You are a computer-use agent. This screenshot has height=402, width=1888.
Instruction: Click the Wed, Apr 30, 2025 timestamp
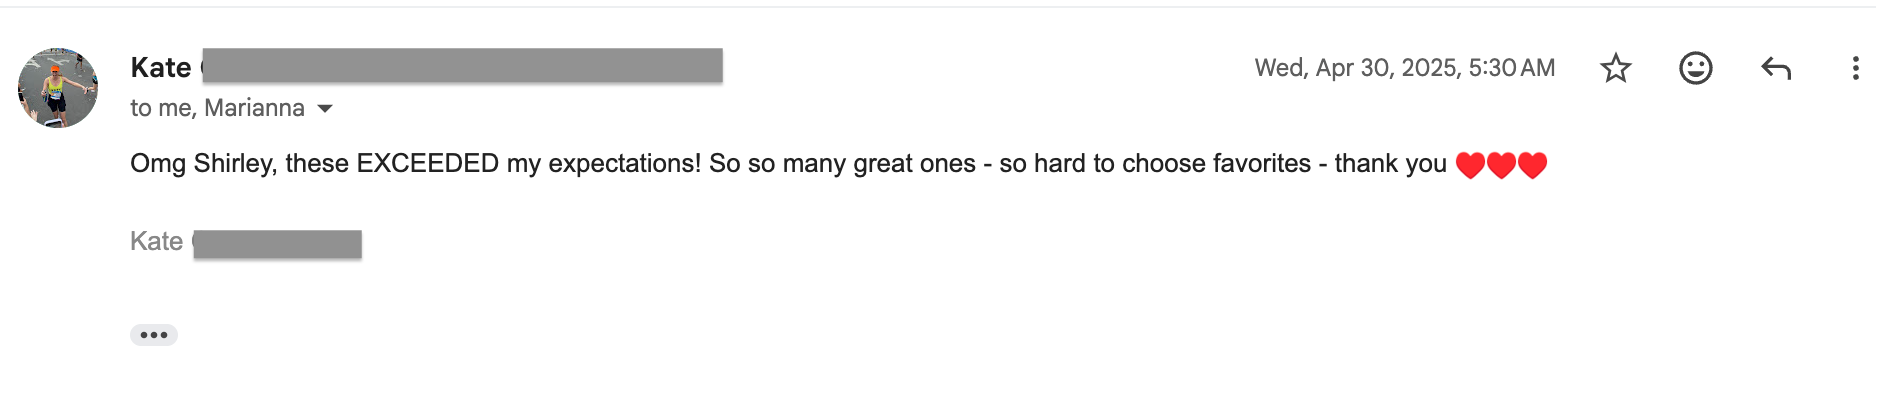[x=1404, y=68]
